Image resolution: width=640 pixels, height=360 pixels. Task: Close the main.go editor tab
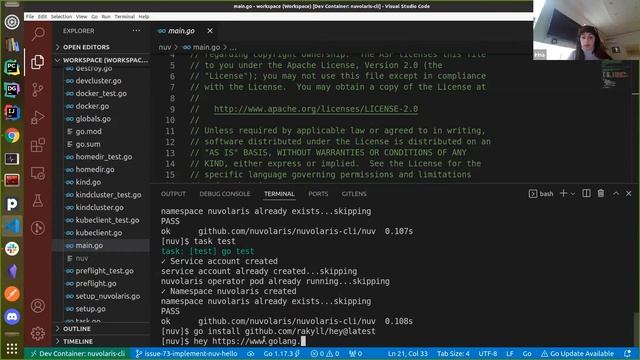pyautogui.click(x=210, y=31)
